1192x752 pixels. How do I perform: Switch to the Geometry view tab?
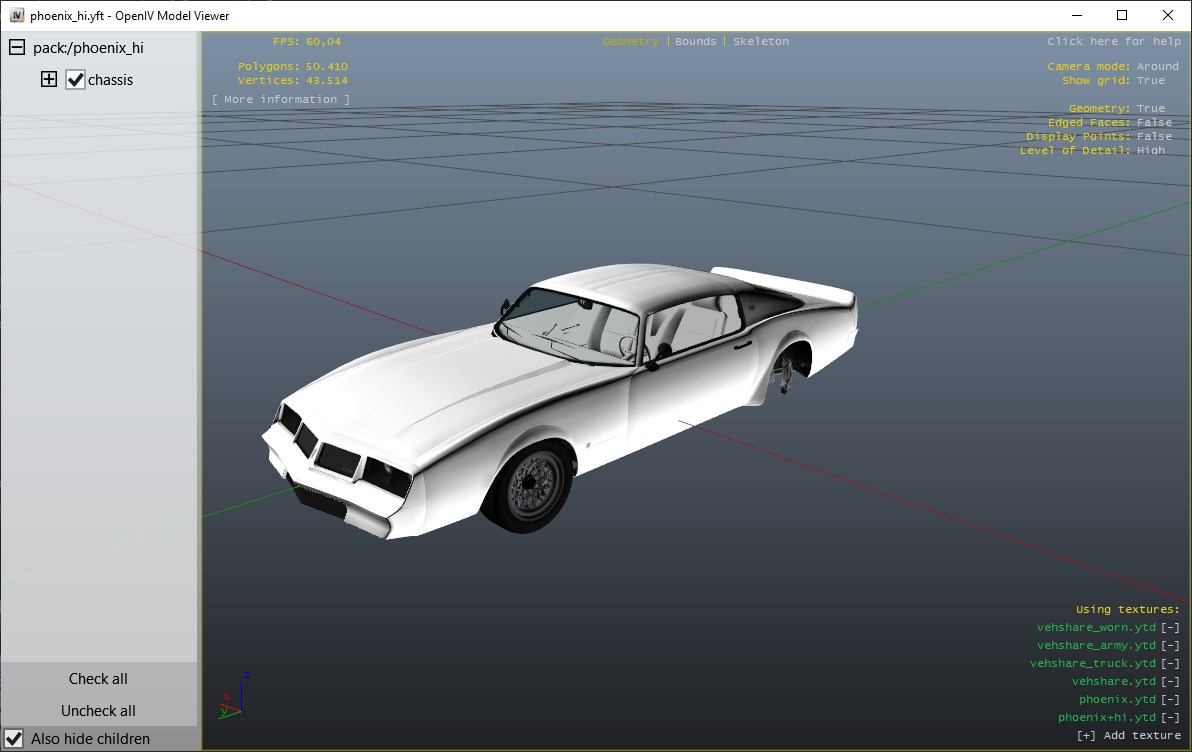click(630, 41)
